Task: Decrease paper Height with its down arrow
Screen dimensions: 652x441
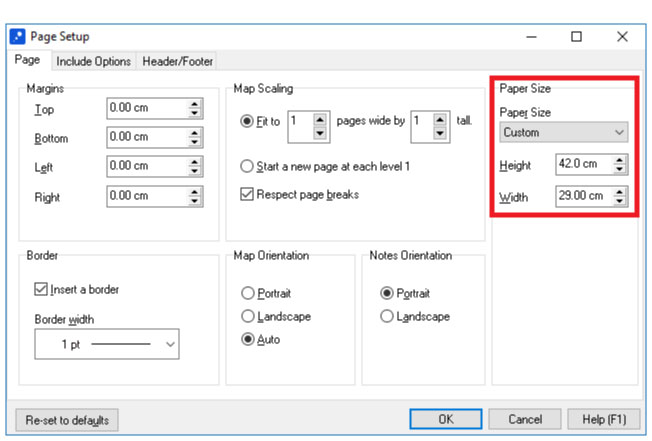Action: [620, 169]
